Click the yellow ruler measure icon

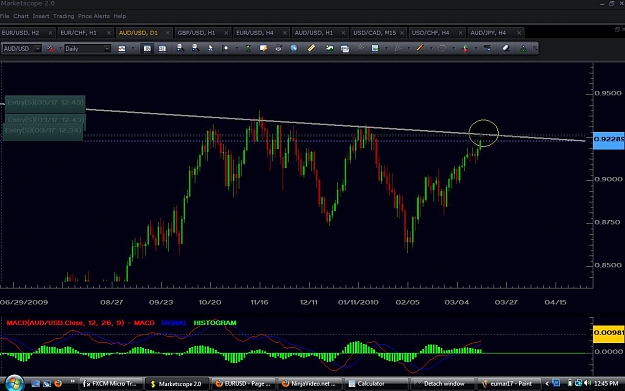[311, 48]
